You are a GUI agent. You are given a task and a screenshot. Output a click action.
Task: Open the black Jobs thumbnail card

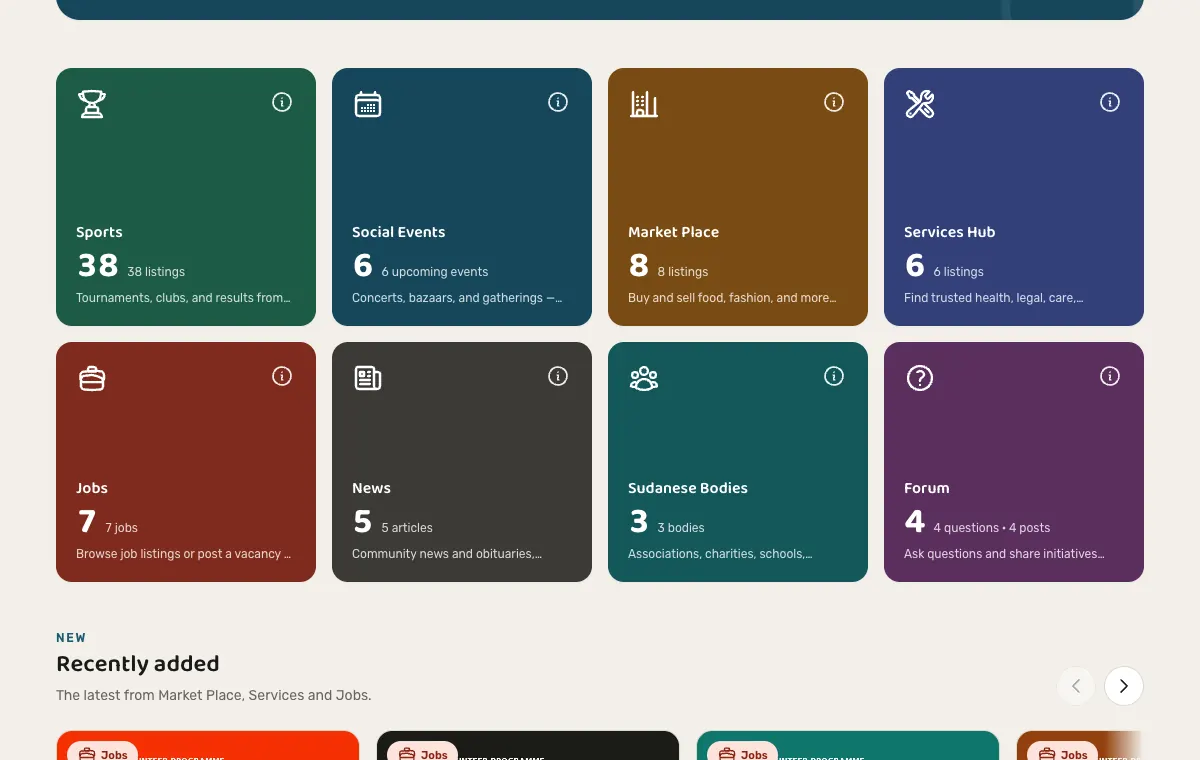[x=528, y=746]
